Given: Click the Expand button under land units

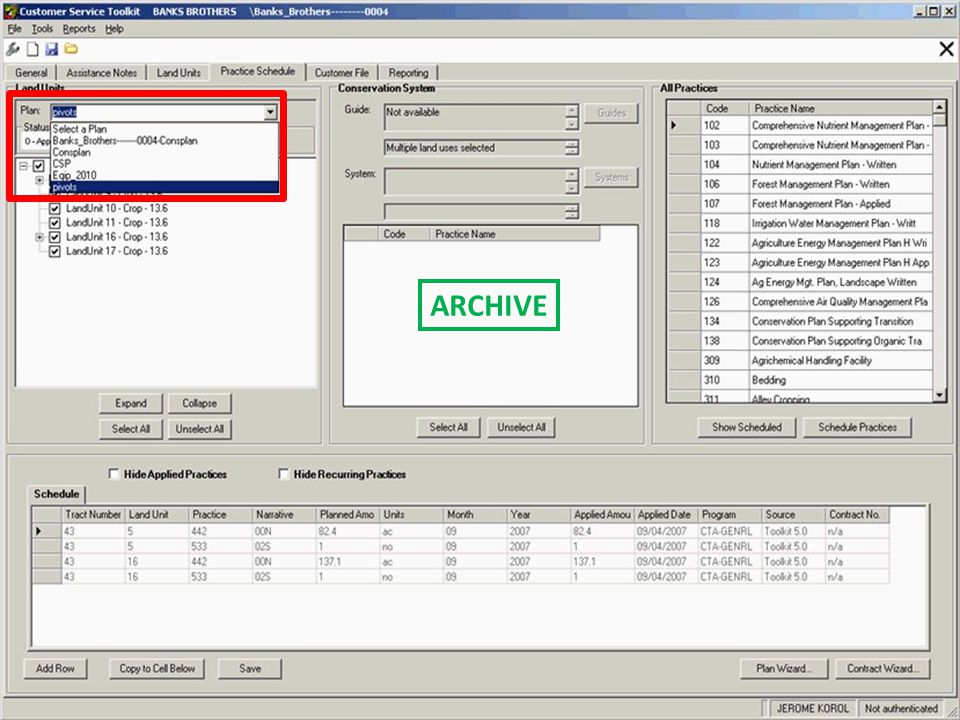Looking at the screenshot, I should [x=131, y=403].
